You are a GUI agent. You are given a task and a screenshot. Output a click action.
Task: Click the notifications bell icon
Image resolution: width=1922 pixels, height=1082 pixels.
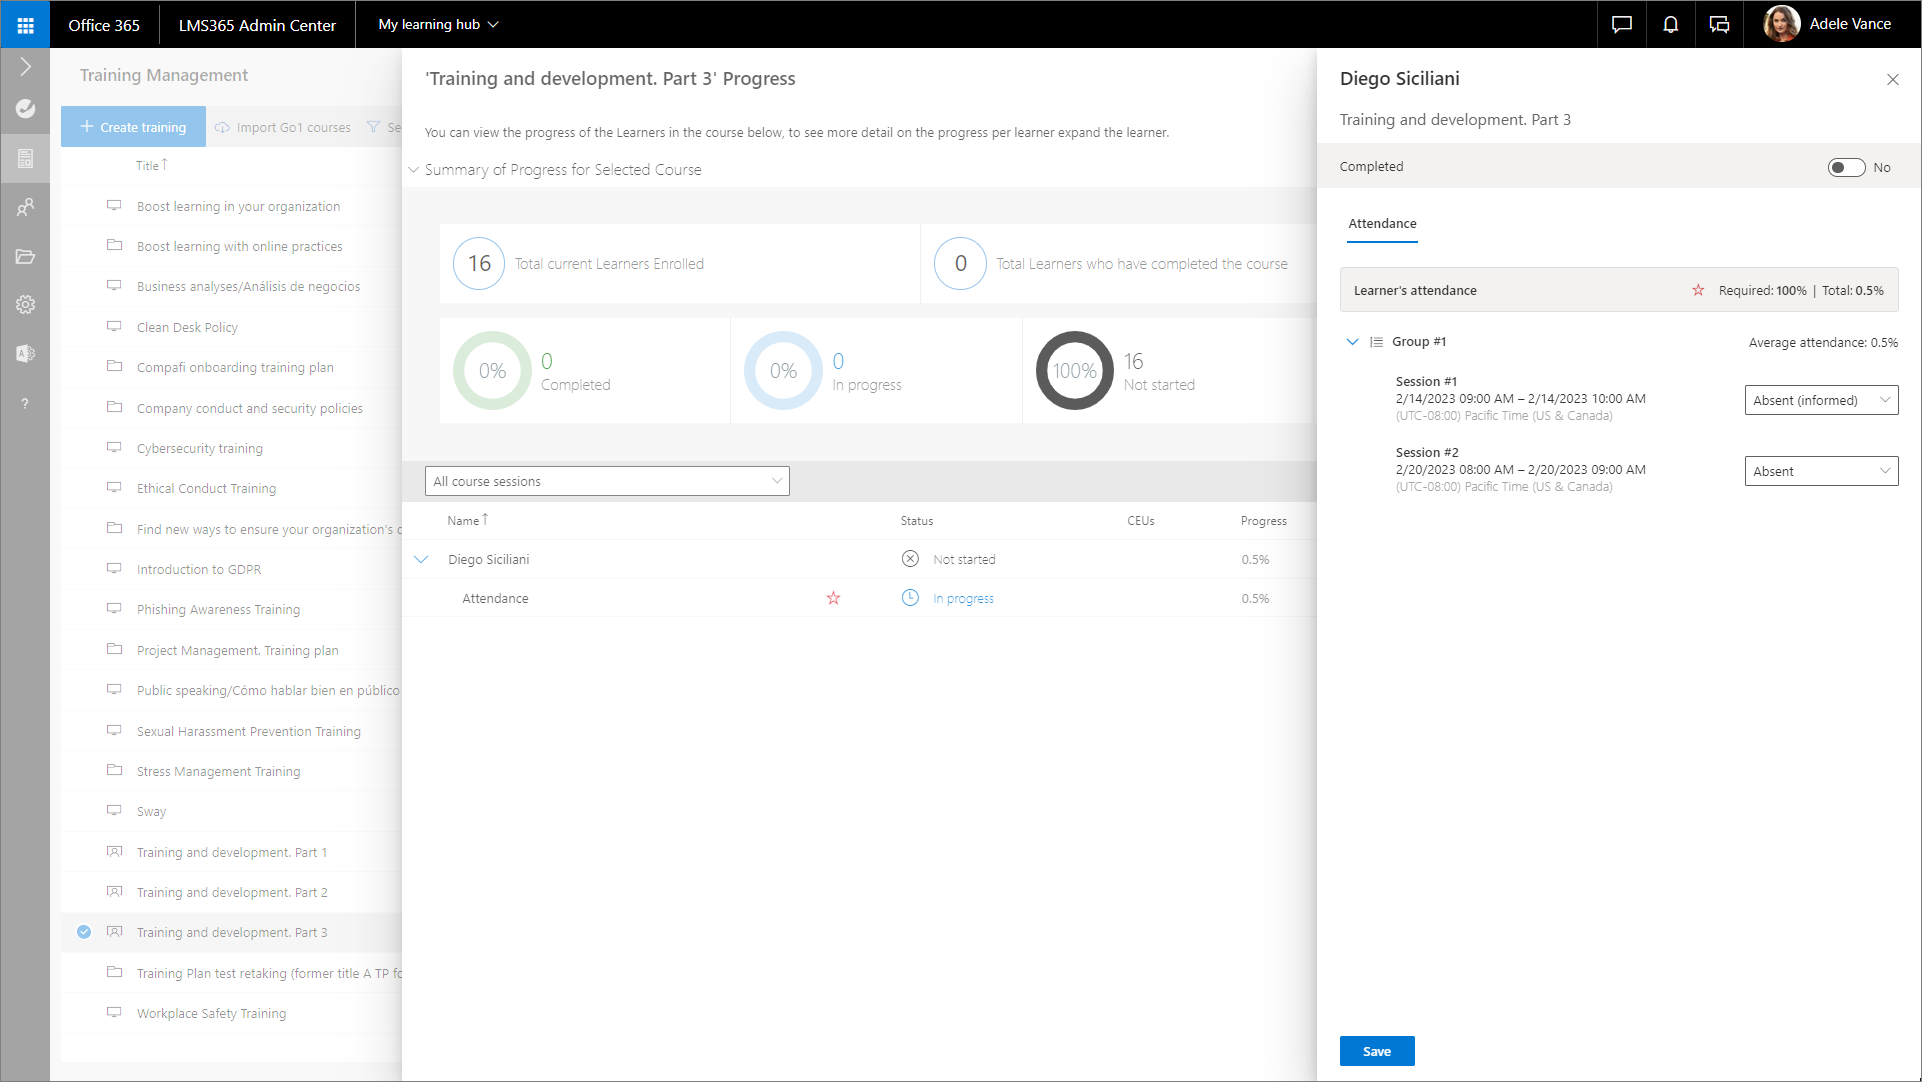[1670, 25]
